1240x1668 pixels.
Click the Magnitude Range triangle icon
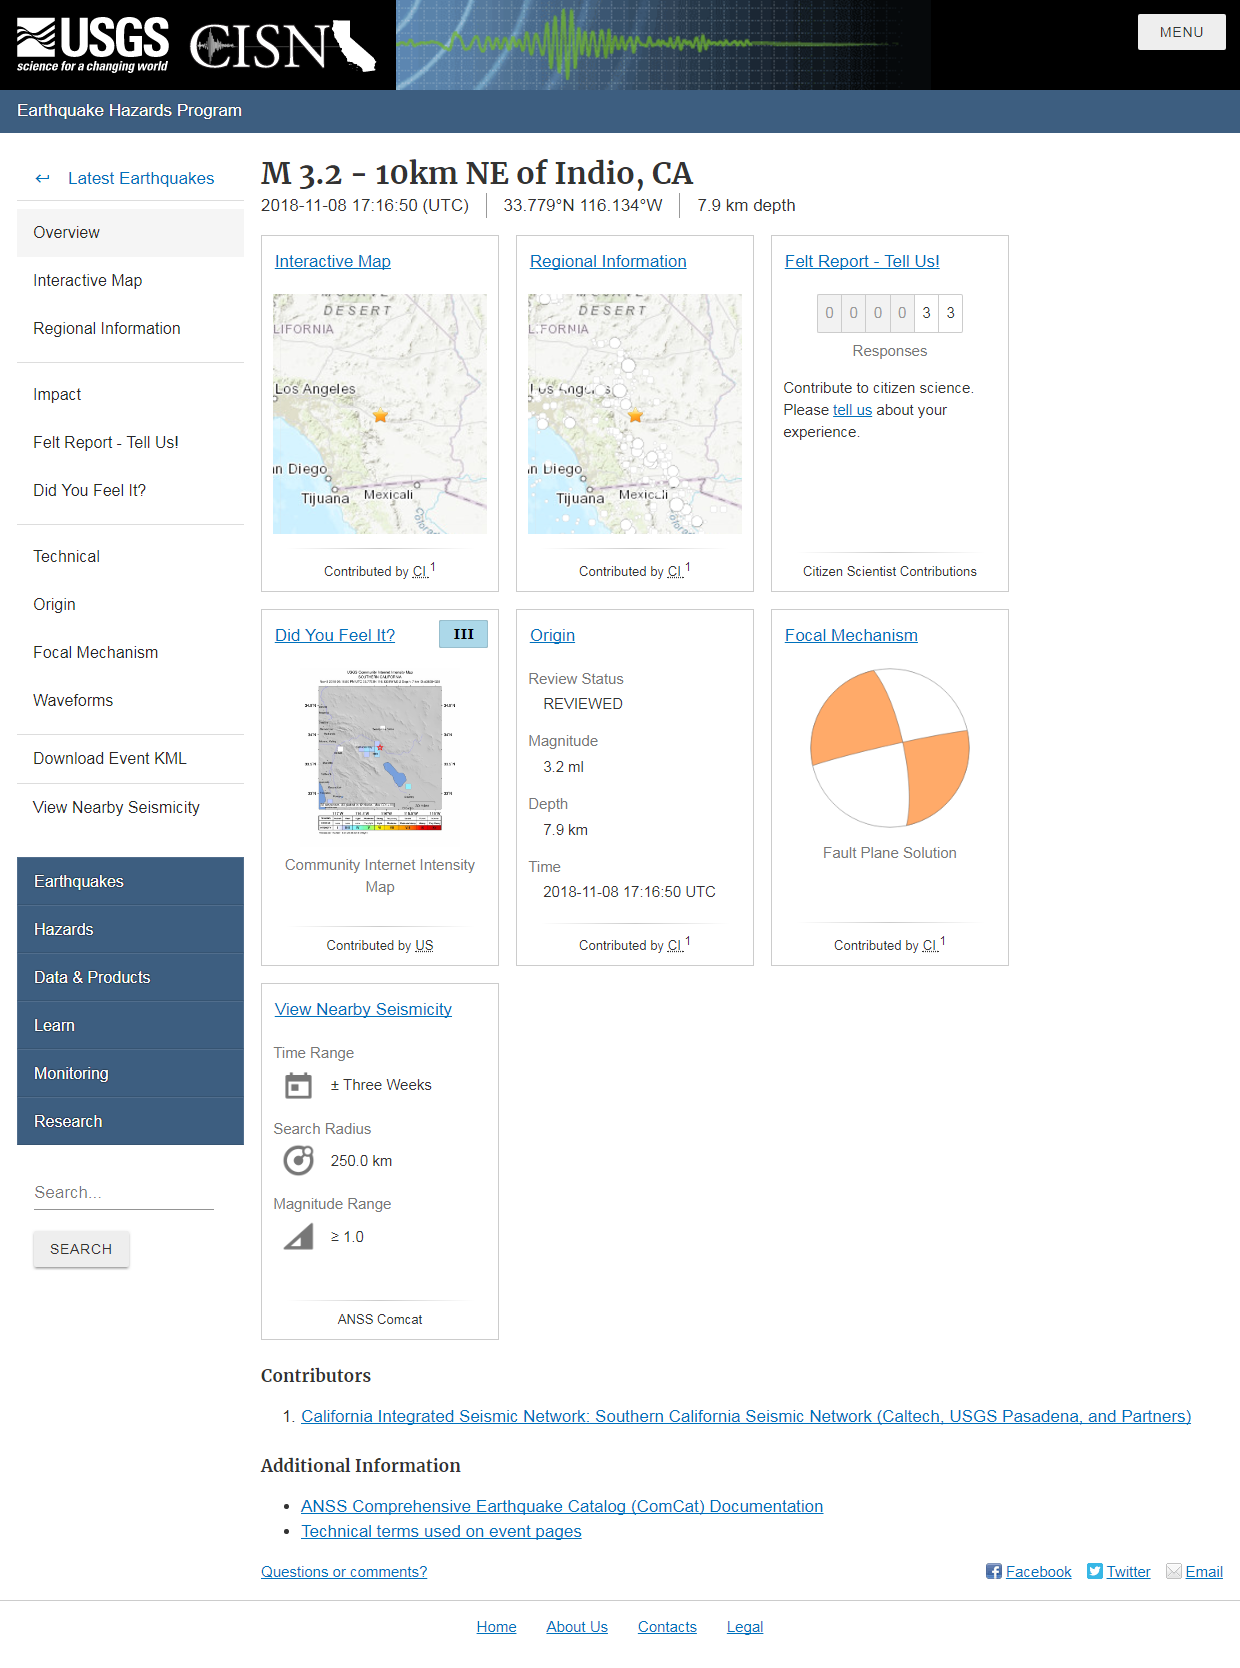click(x=298, y=1237)
